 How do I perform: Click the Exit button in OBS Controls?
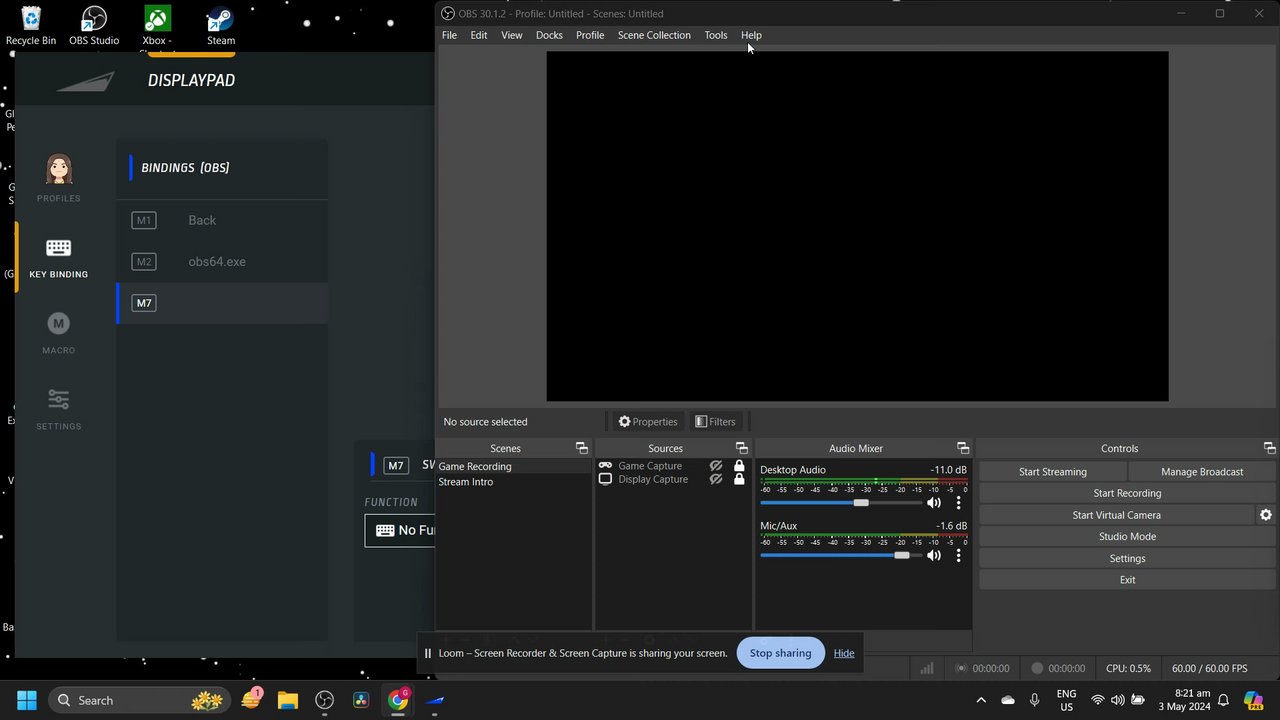(x=1127, y=580)
